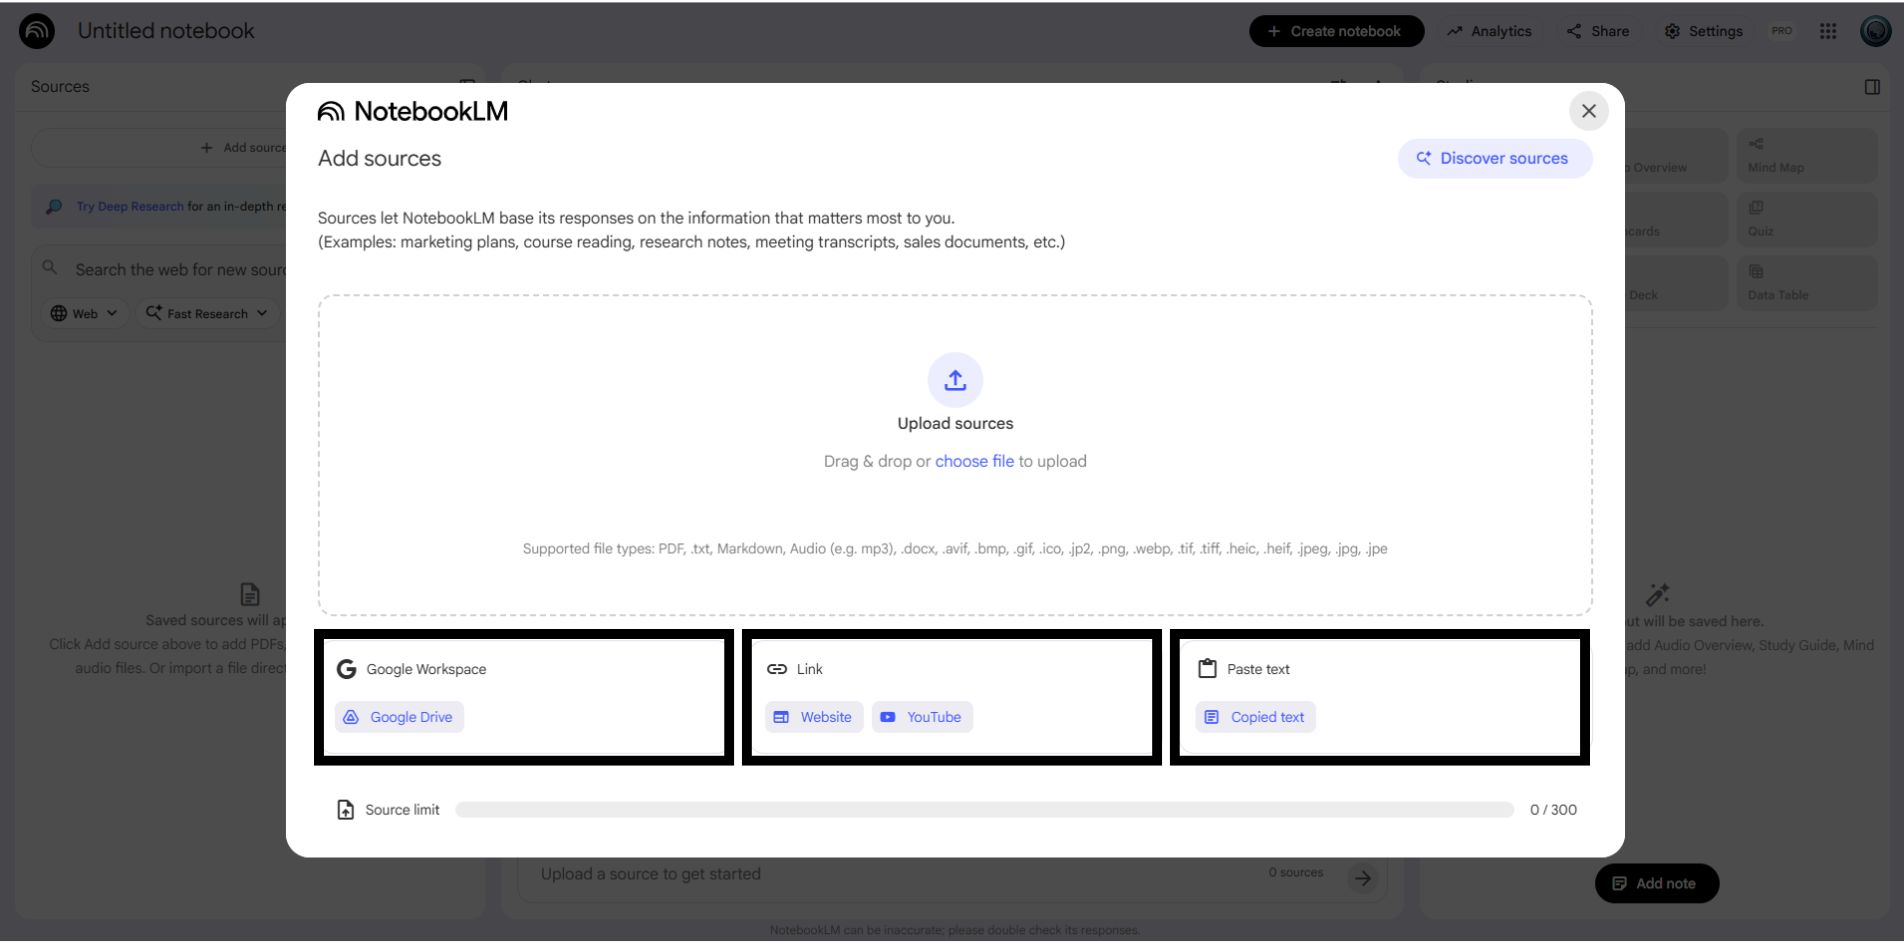The height and width of the screenshot is (943, 1904).
Task: Collapse the Studio panel
Action: [x=1872, y=87]
